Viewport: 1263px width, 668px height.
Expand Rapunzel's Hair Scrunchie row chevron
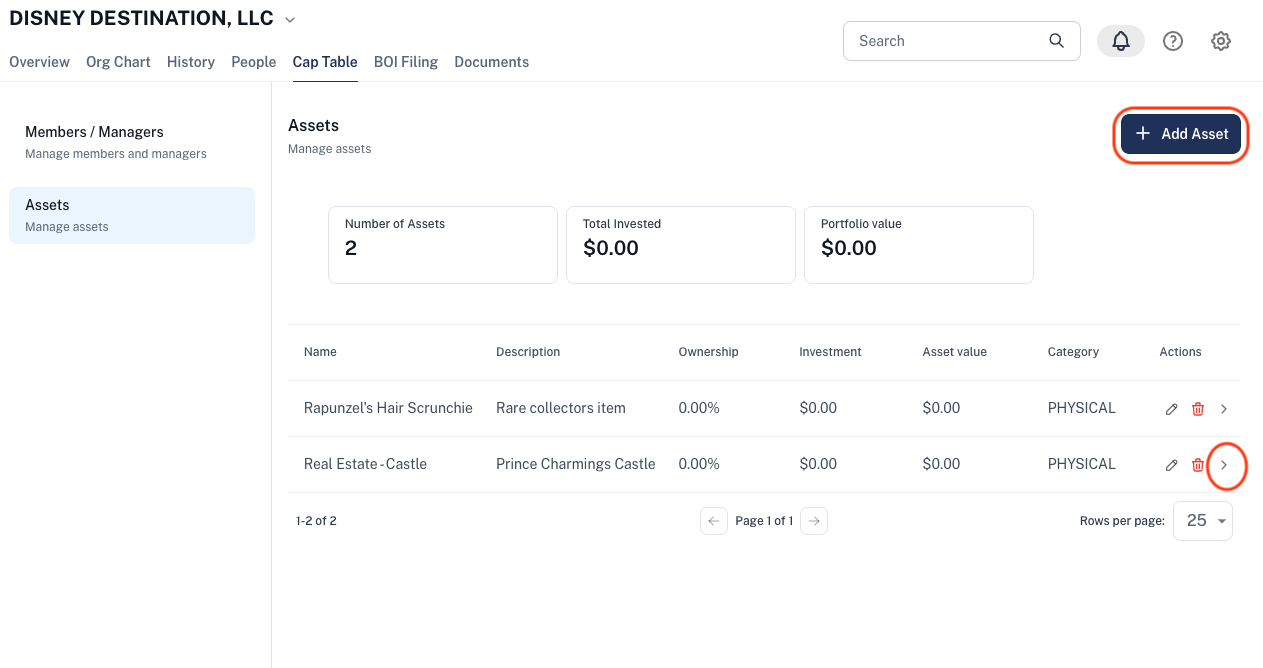click(x=1224, y=409)
